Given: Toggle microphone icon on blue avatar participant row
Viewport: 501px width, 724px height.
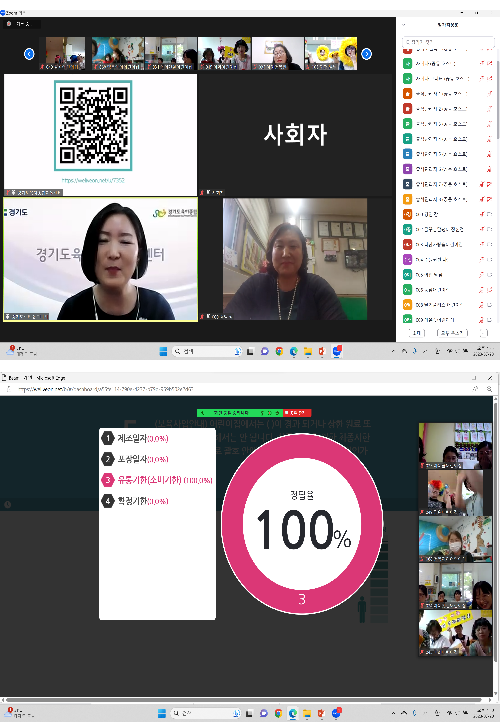Looking at the screenshot, I should [489, 154].
